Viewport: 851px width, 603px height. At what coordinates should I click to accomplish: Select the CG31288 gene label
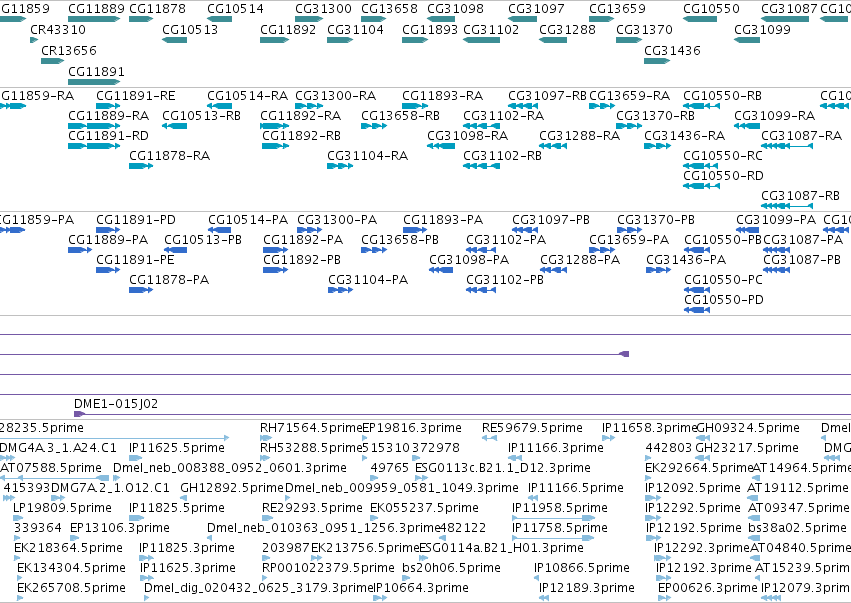point(567,29)
